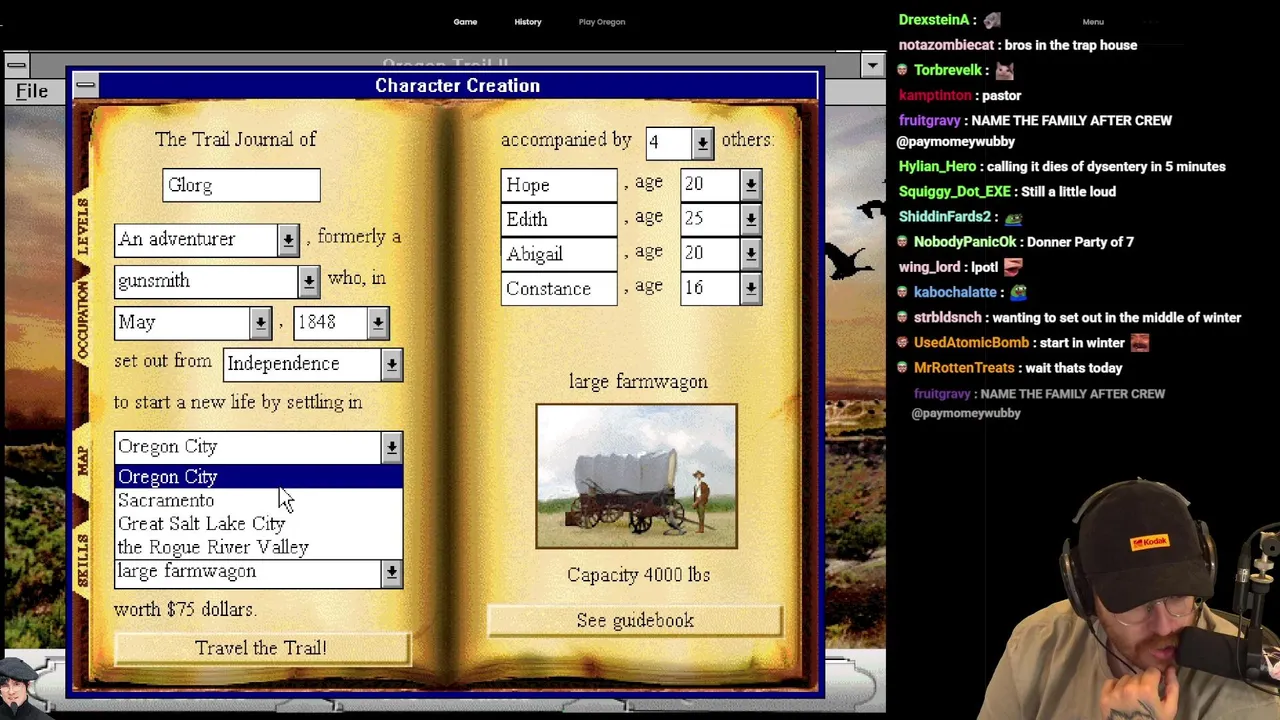Select Sacramento in the destination list
1280x720 pixels.
259,500
